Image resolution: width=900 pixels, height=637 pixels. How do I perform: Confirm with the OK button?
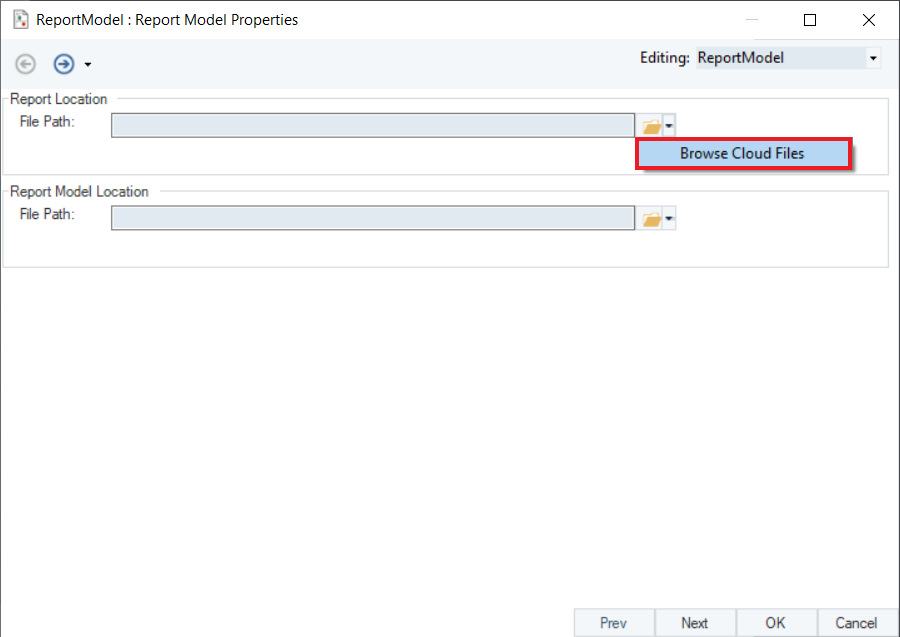776,622
